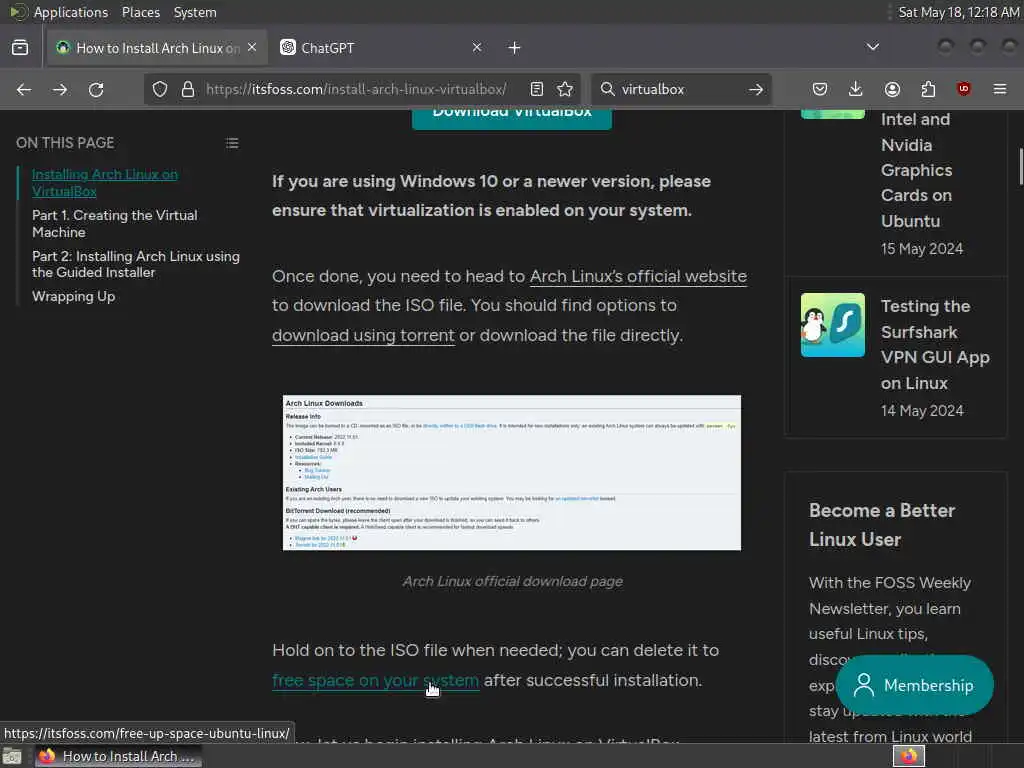Image resolution: width=1024 pixels, height=768 pixels.
Task: Select the Firefox window in the taskbar
Action: click(x=118, y=756)
